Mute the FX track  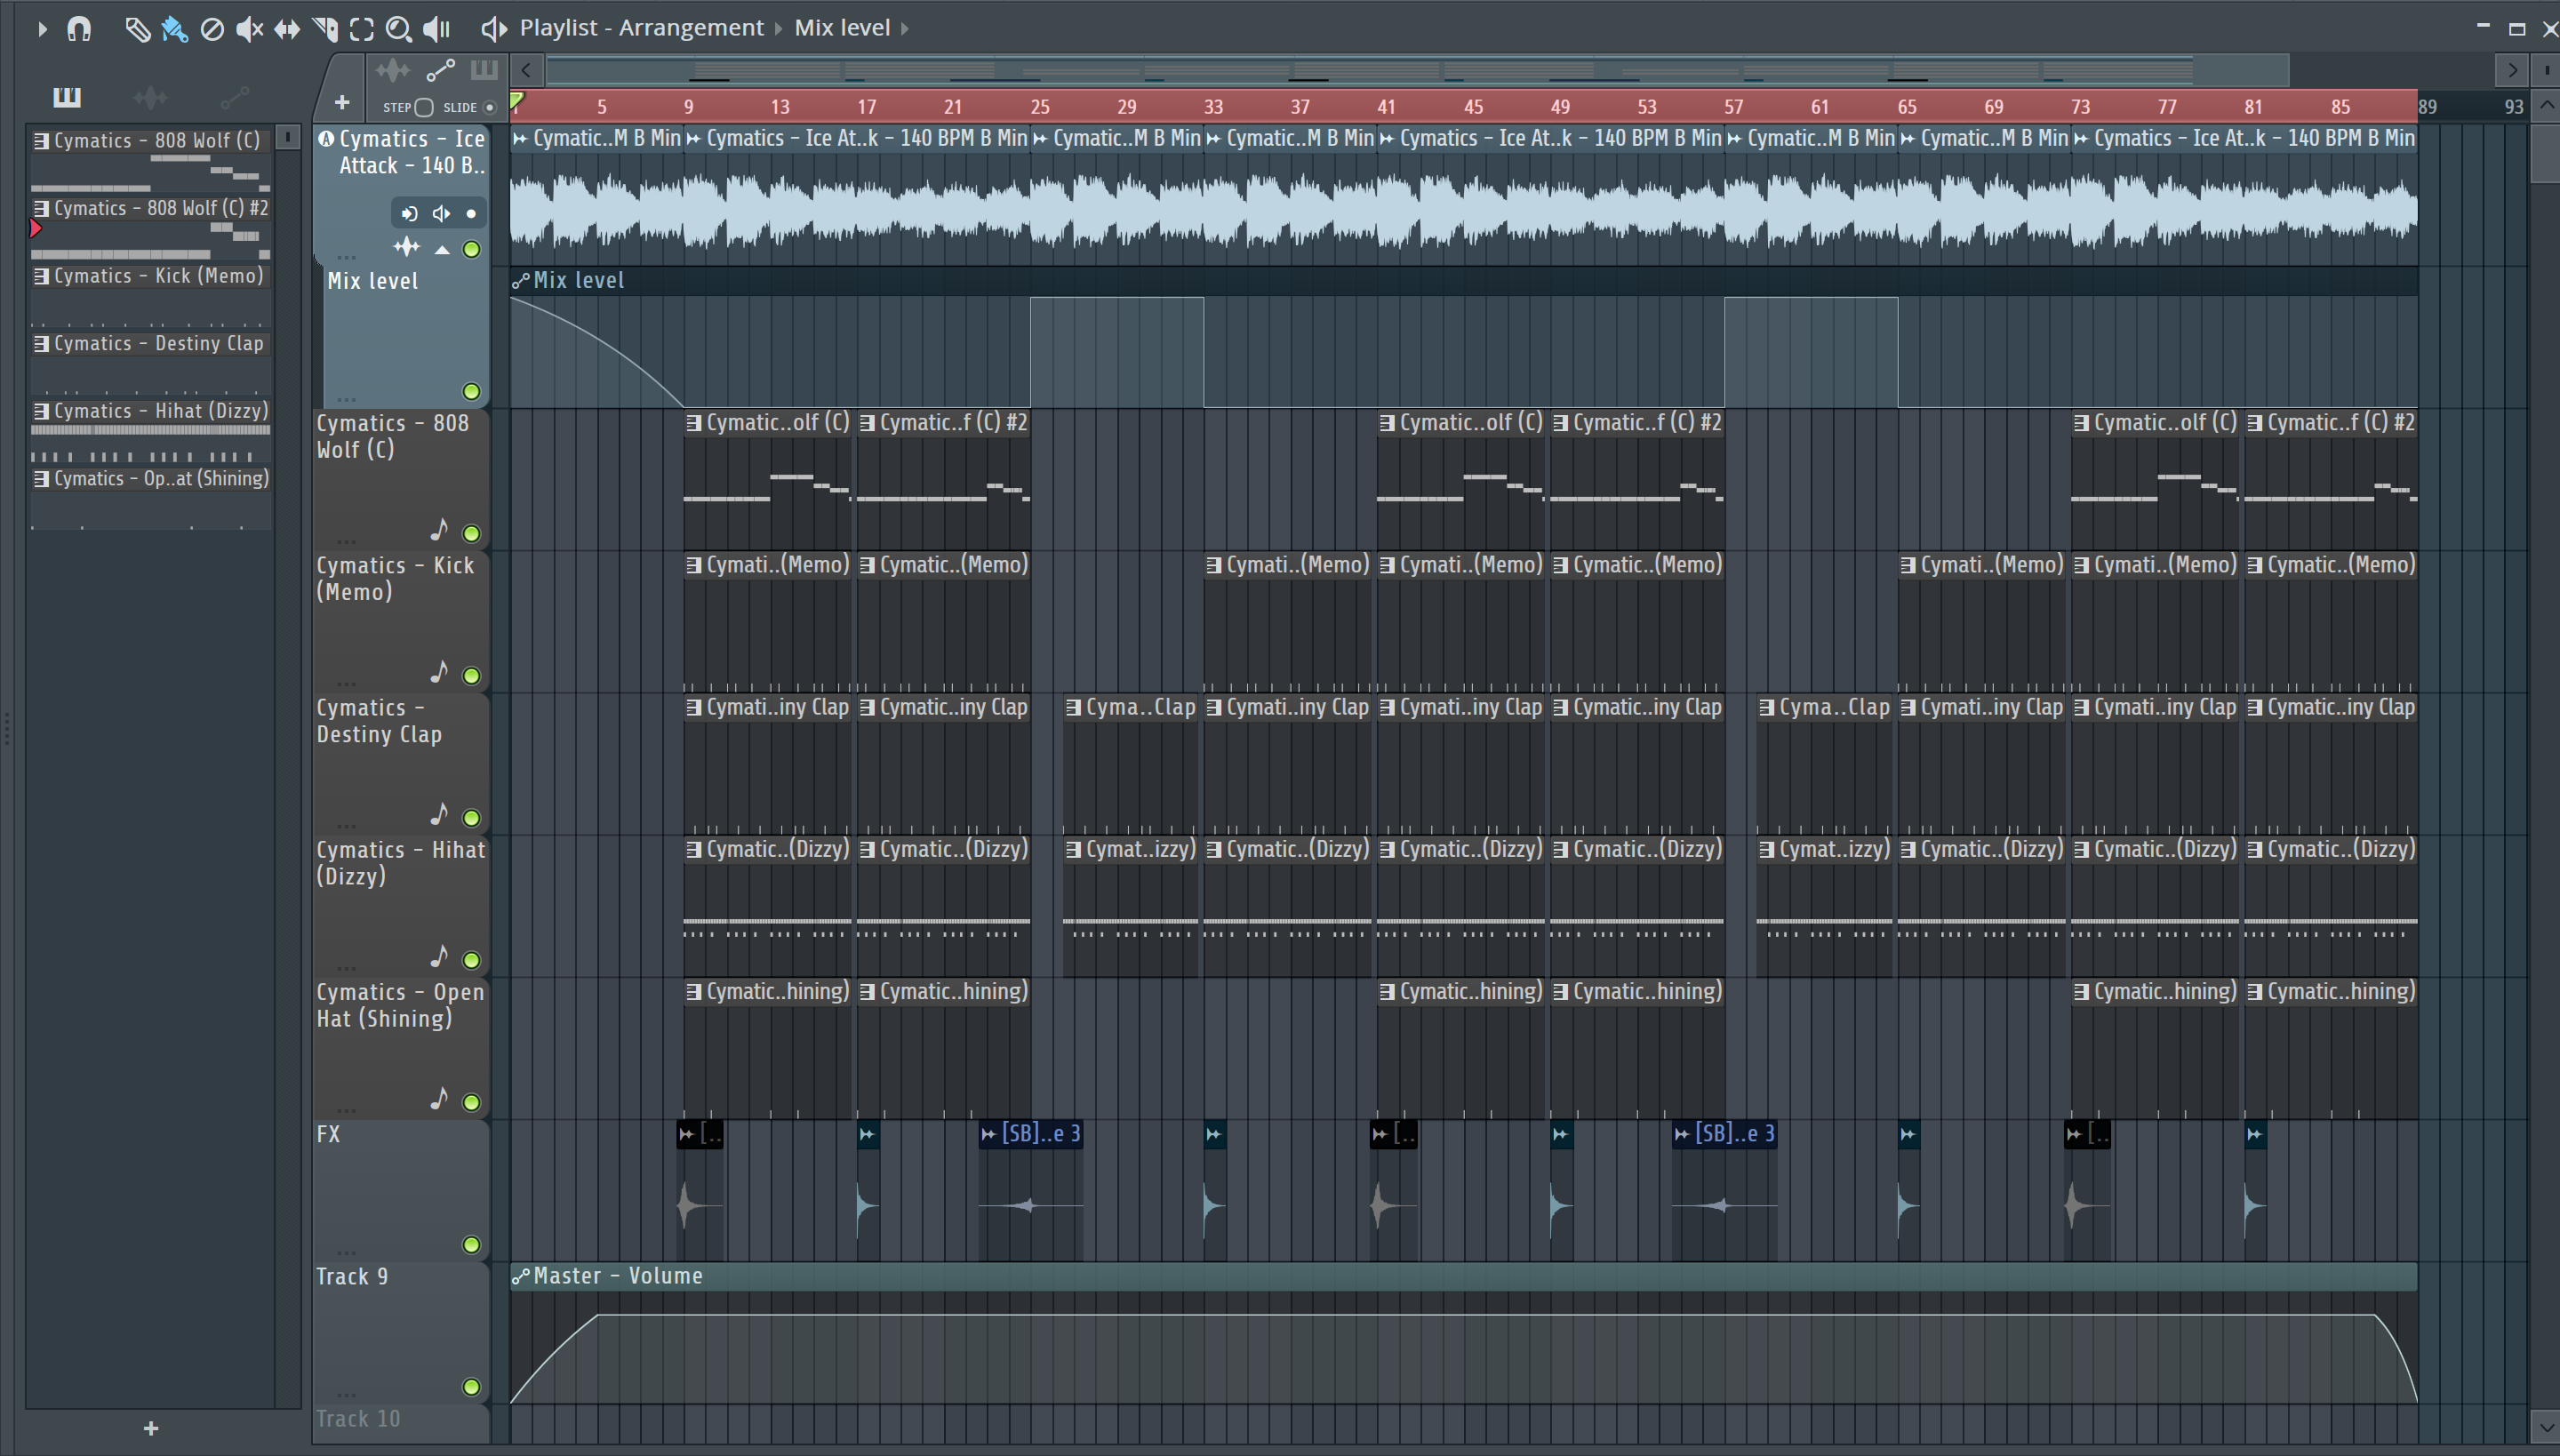point(471,1244)
